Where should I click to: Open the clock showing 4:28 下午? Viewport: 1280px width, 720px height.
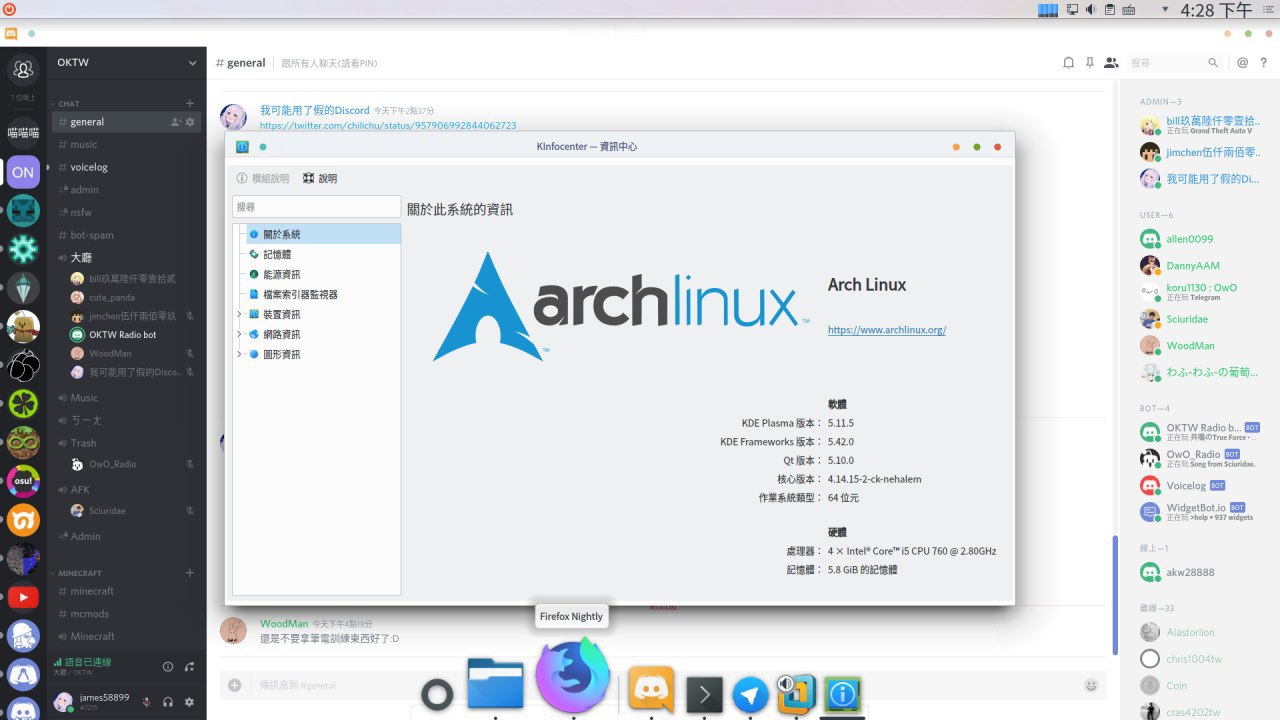[x=1216, y=10]
